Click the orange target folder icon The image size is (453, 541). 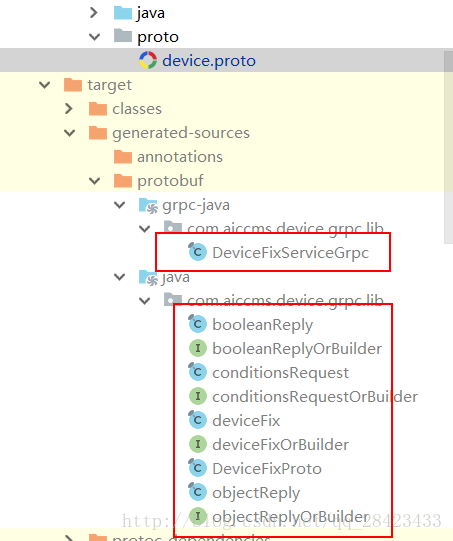click(x=73, y=85)
